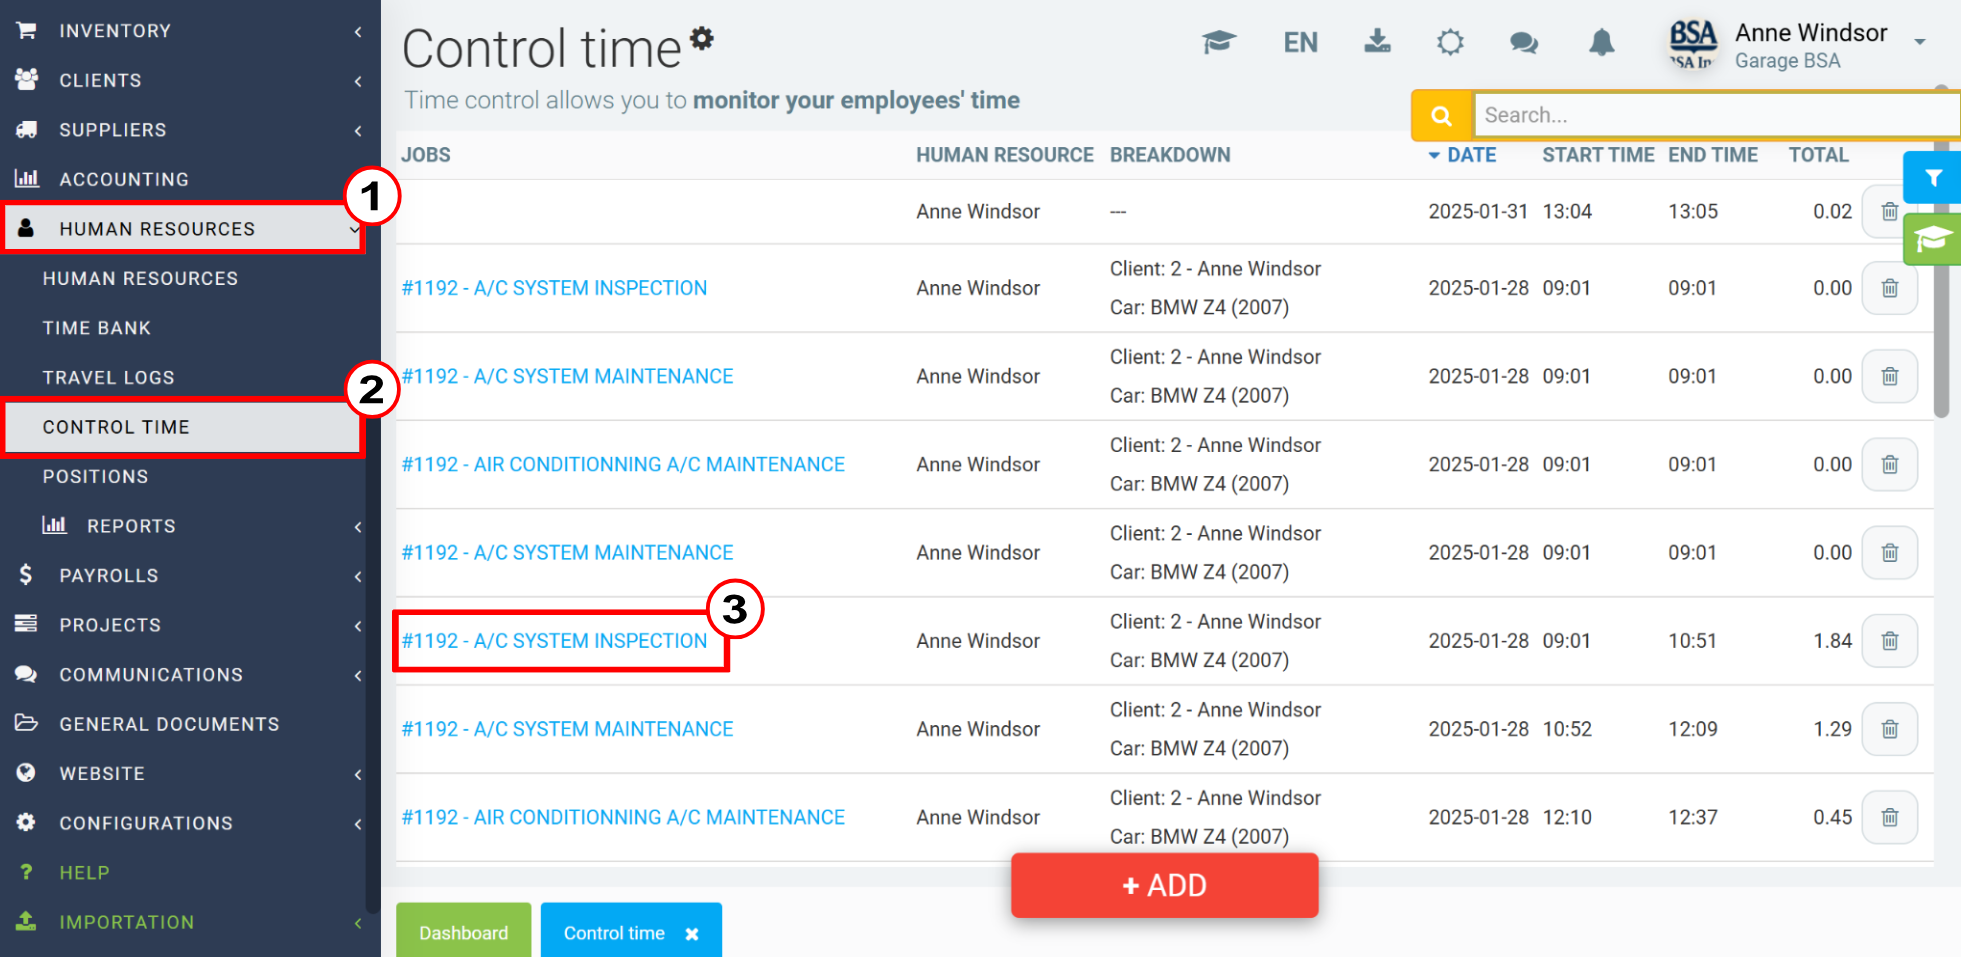Click the graduation cap tutorial icon in header

[1219, 42]
